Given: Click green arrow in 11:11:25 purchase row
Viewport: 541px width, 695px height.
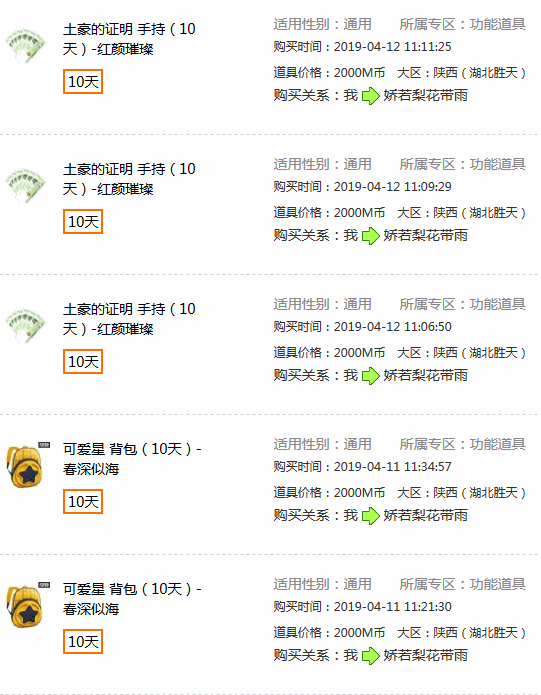Looking at the screenshot, I should pyautogui.click(x=370, y=96).
